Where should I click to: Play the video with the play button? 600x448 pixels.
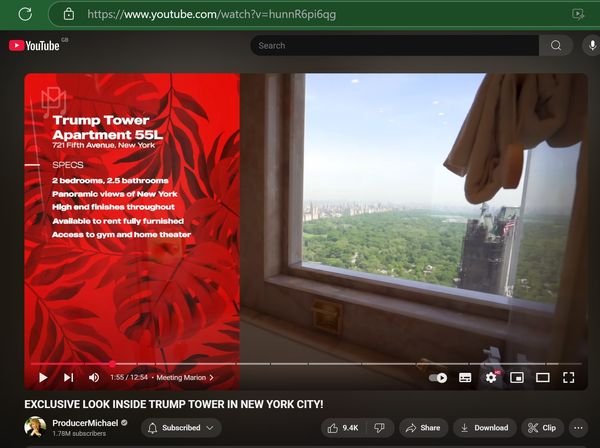[43, 378]
